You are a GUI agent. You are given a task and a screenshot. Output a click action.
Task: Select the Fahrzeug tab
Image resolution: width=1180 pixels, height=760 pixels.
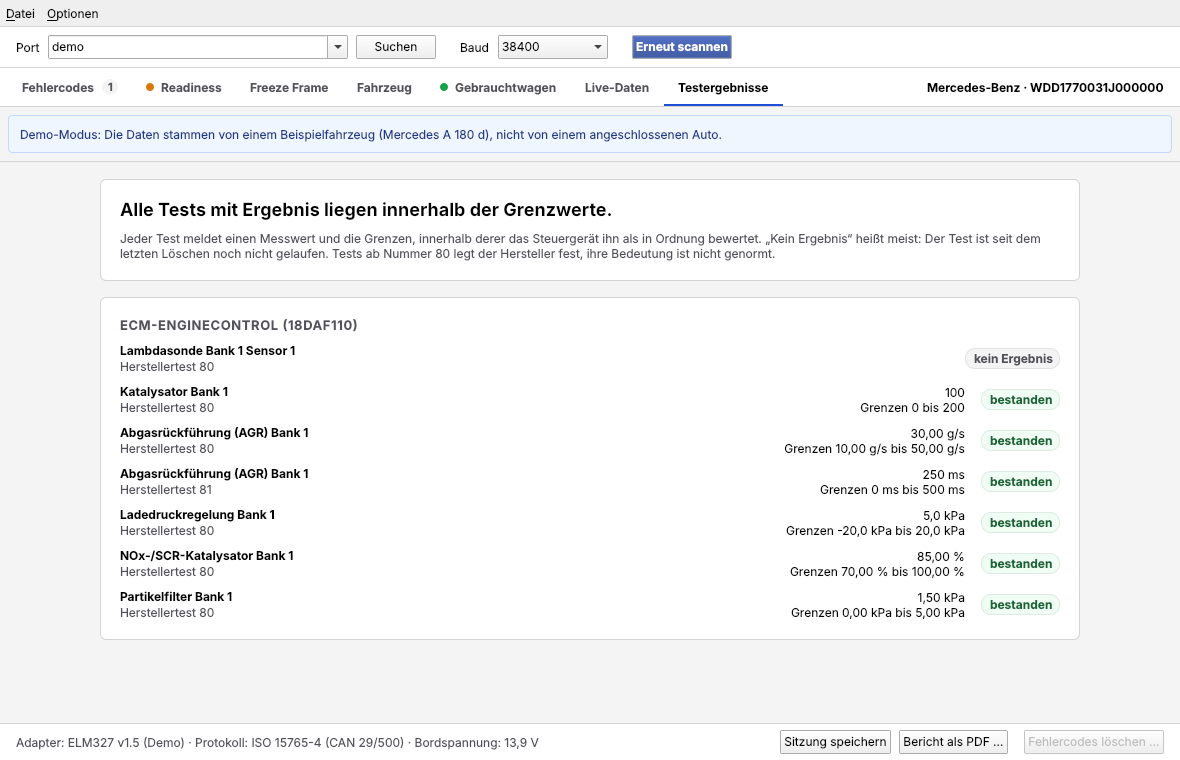coord(384,87)
